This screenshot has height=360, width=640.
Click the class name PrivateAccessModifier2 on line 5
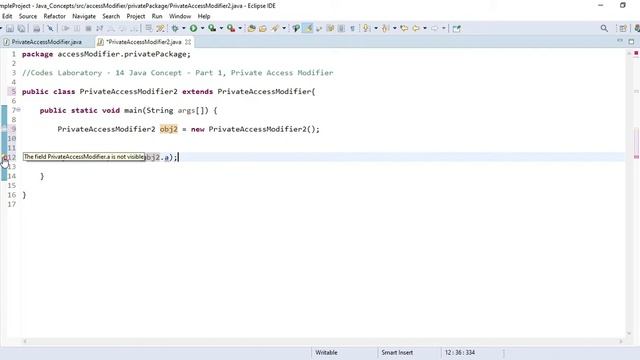click(128, 91)
